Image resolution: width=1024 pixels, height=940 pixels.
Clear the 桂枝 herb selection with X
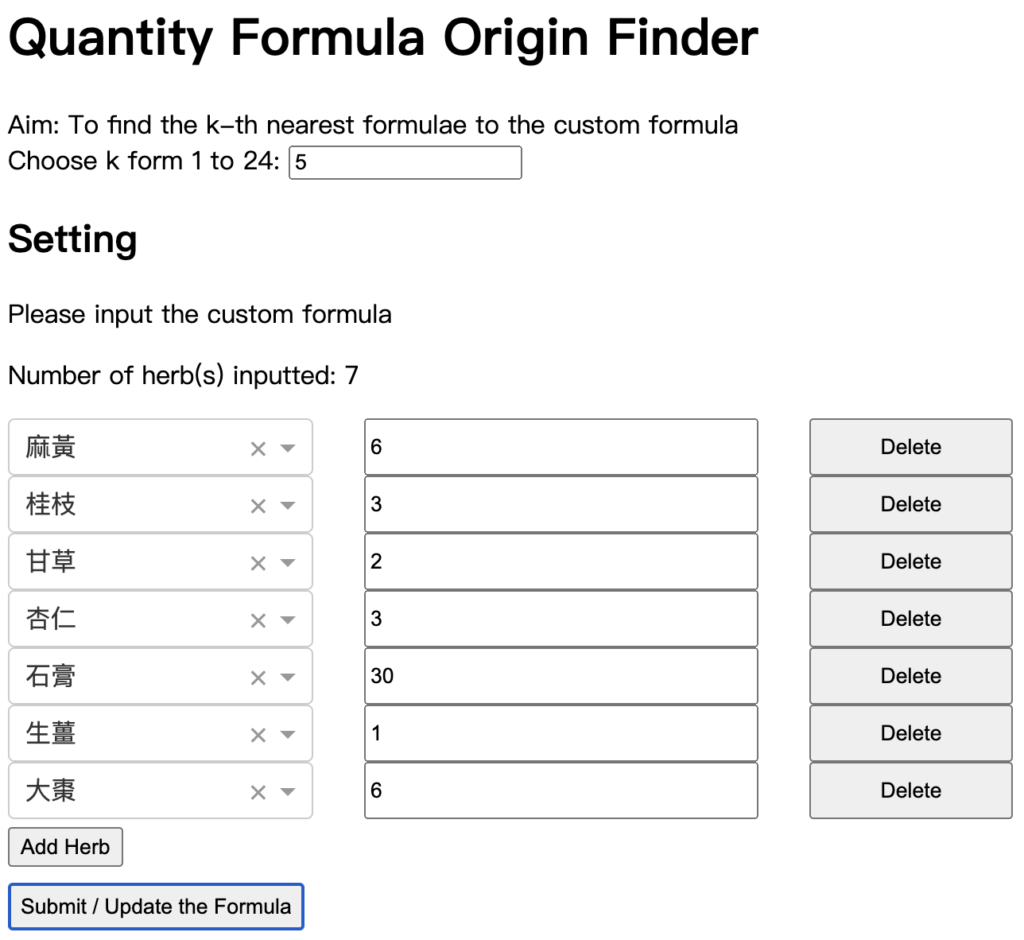coord(258,506)
